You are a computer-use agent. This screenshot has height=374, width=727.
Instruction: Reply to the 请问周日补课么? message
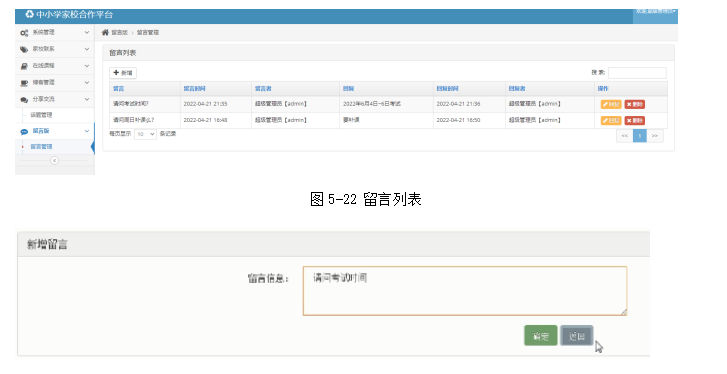click(611, 120)
